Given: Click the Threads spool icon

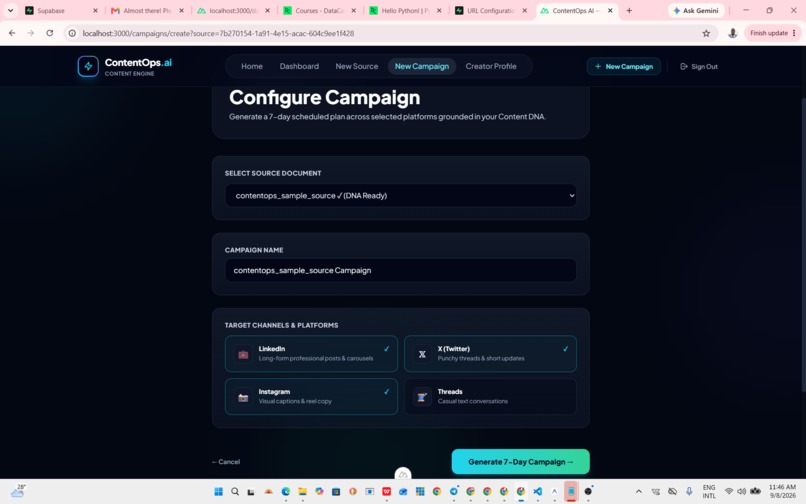Looking at the screenshot, I should click(x=422, y=397).
